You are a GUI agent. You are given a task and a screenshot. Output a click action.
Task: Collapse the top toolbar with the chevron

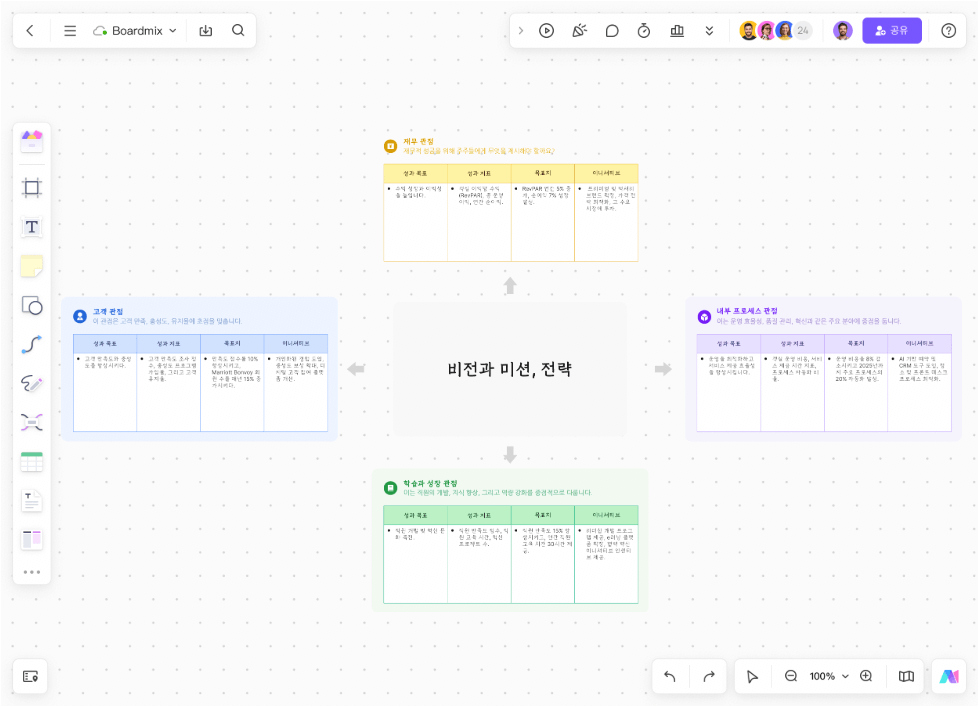(x=521, y=31)
